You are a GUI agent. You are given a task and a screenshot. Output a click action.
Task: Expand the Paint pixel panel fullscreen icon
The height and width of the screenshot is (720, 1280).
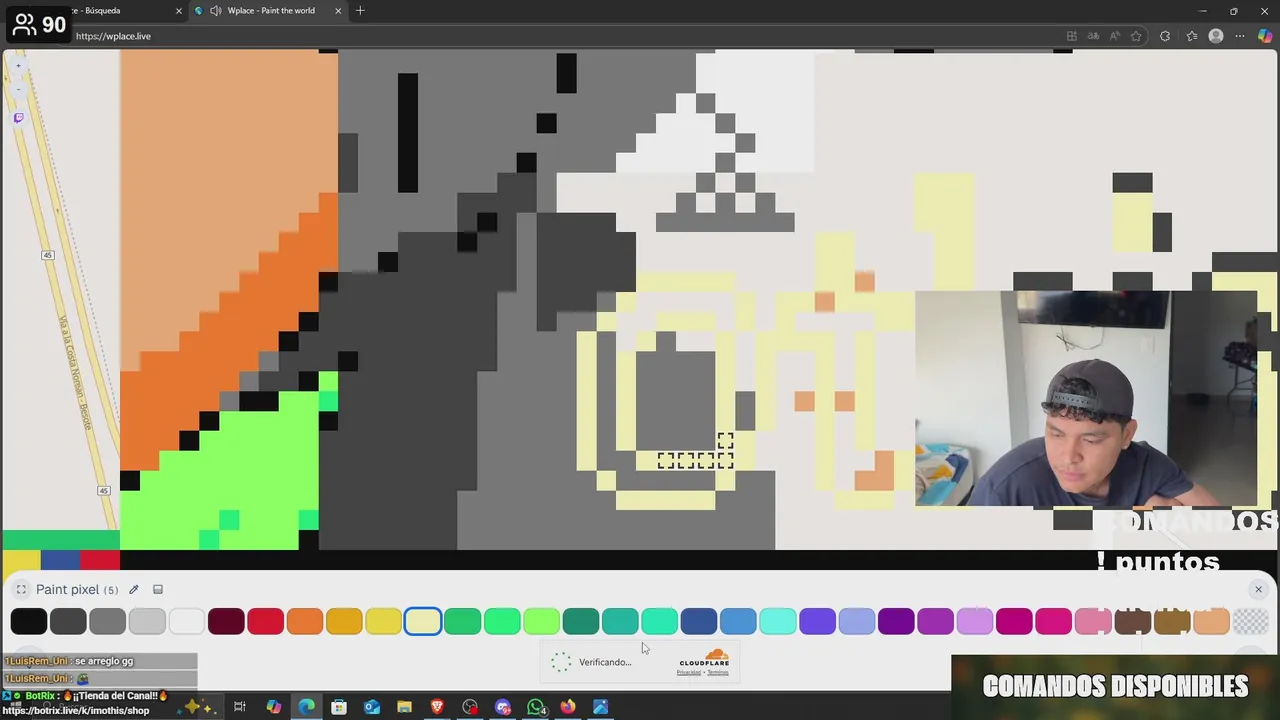pos(21,590)
